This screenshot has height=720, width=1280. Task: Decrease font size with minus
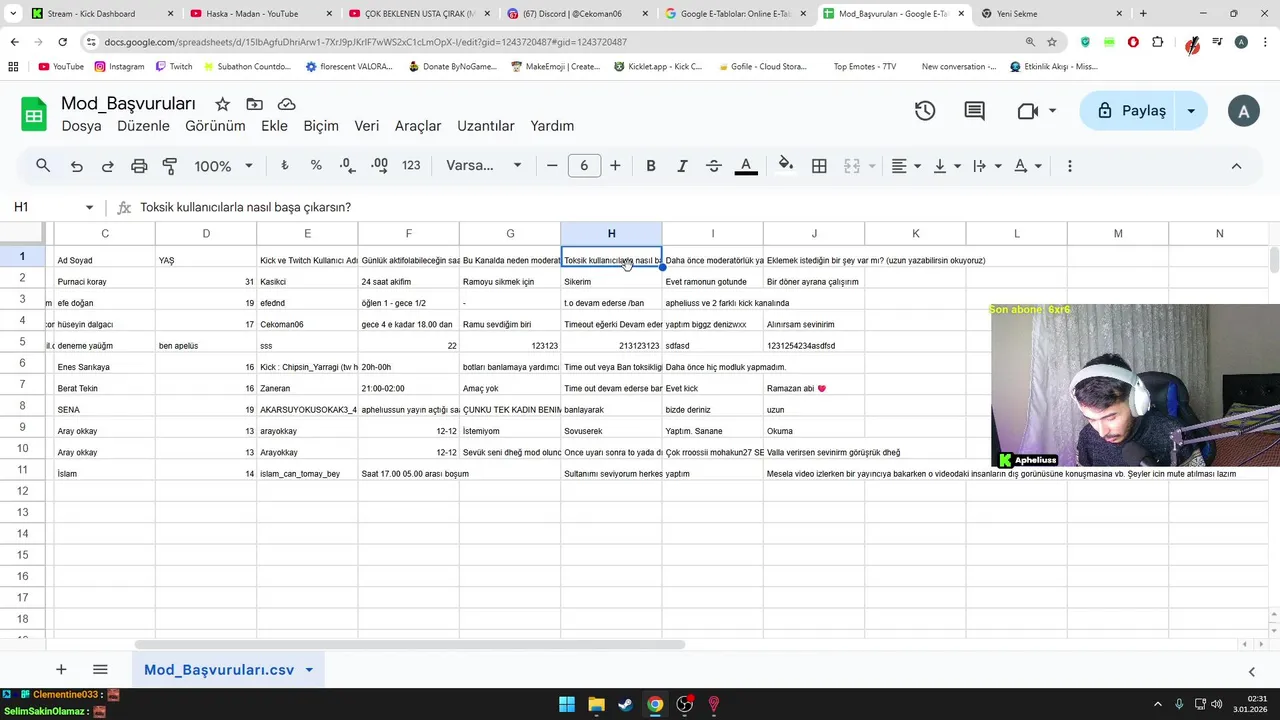point(552,166)
